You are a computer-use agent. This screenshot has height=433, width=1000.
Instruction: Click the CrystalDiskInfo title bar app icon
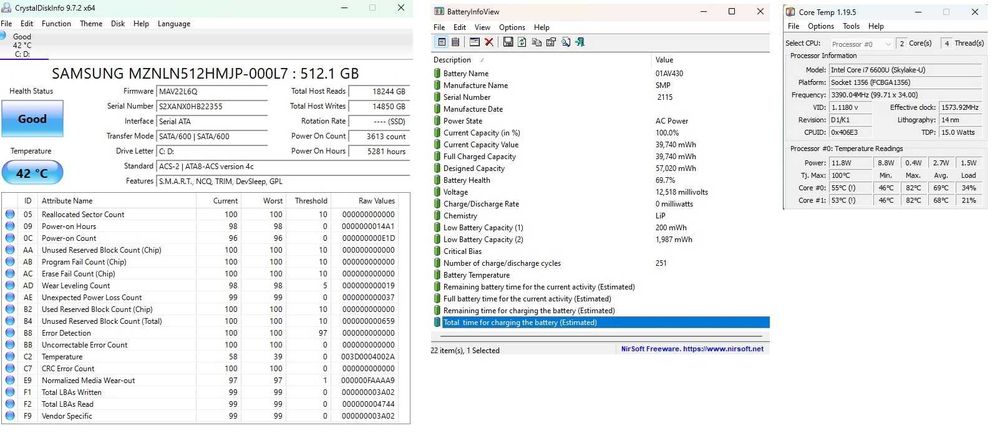coord(5,8)
